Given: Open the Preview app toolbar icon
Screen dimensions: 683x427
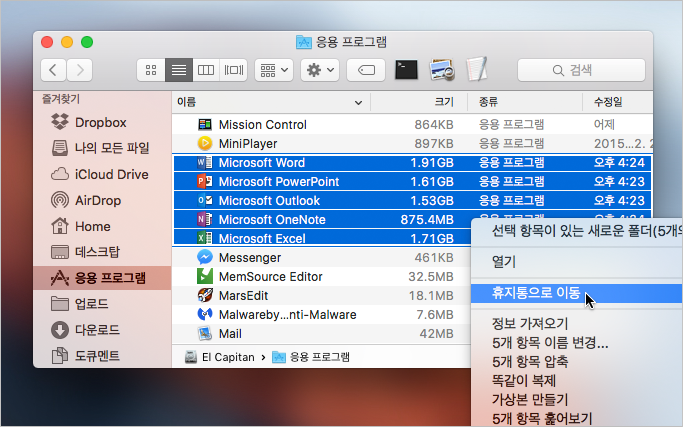Looking at the screenshot, I should coord(442,70).
